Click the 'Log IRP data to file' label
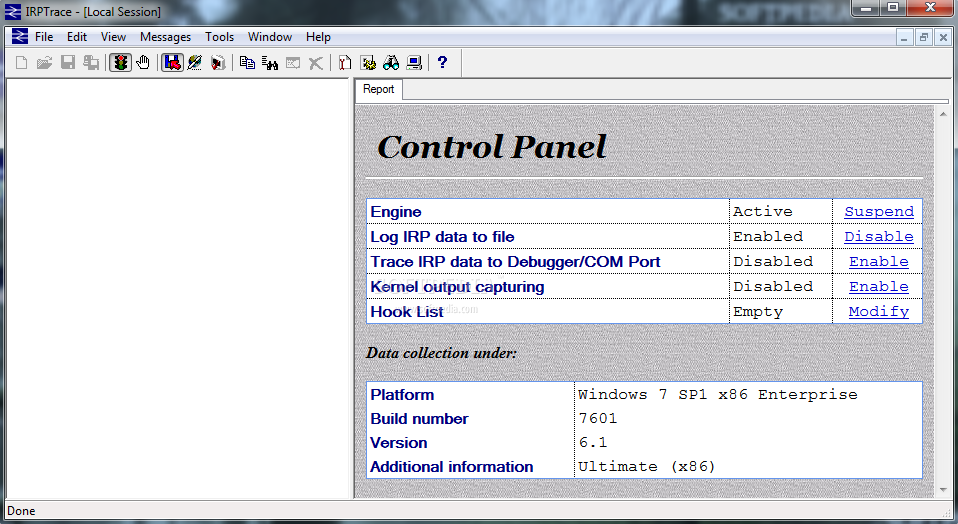 tap(442, 237)
